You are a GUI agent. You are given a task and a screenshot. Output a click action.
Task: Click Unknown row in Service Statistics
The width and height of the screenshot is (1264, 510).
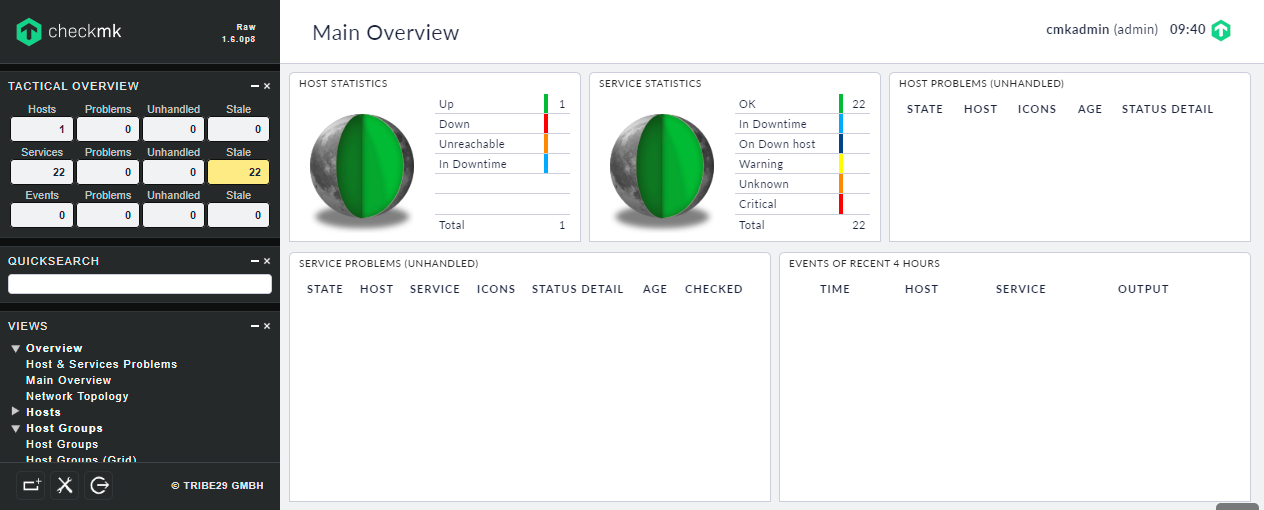coord(802,184)
